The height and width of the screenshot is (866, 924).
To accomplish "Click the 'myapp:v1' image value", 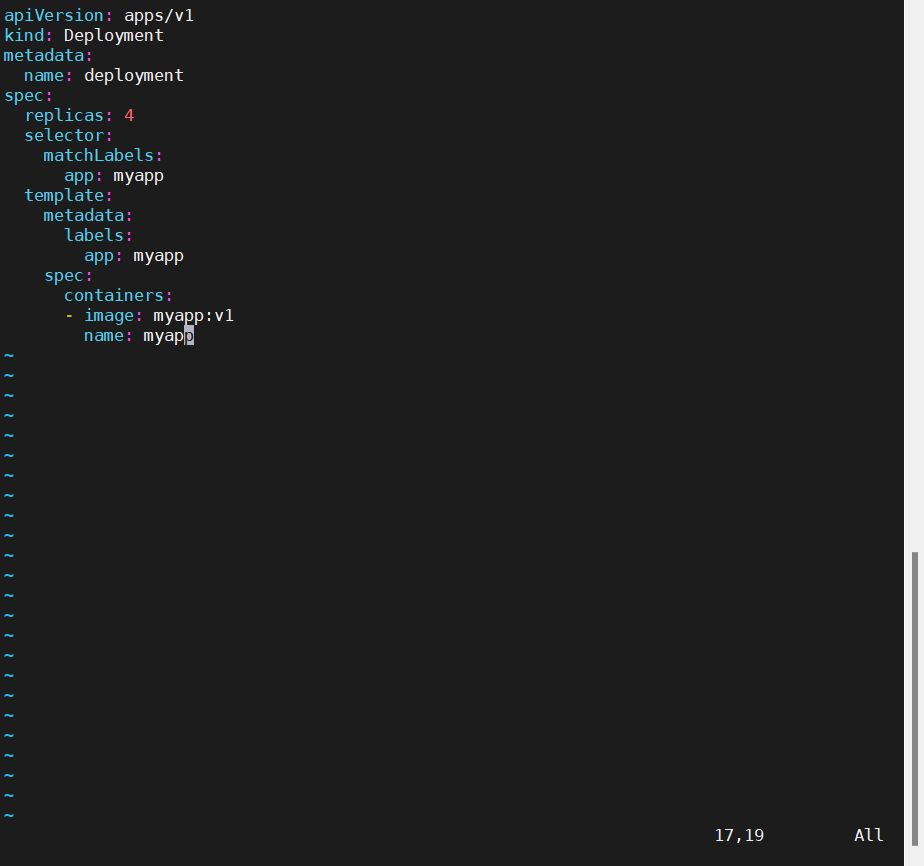I will tap(193, 316).
